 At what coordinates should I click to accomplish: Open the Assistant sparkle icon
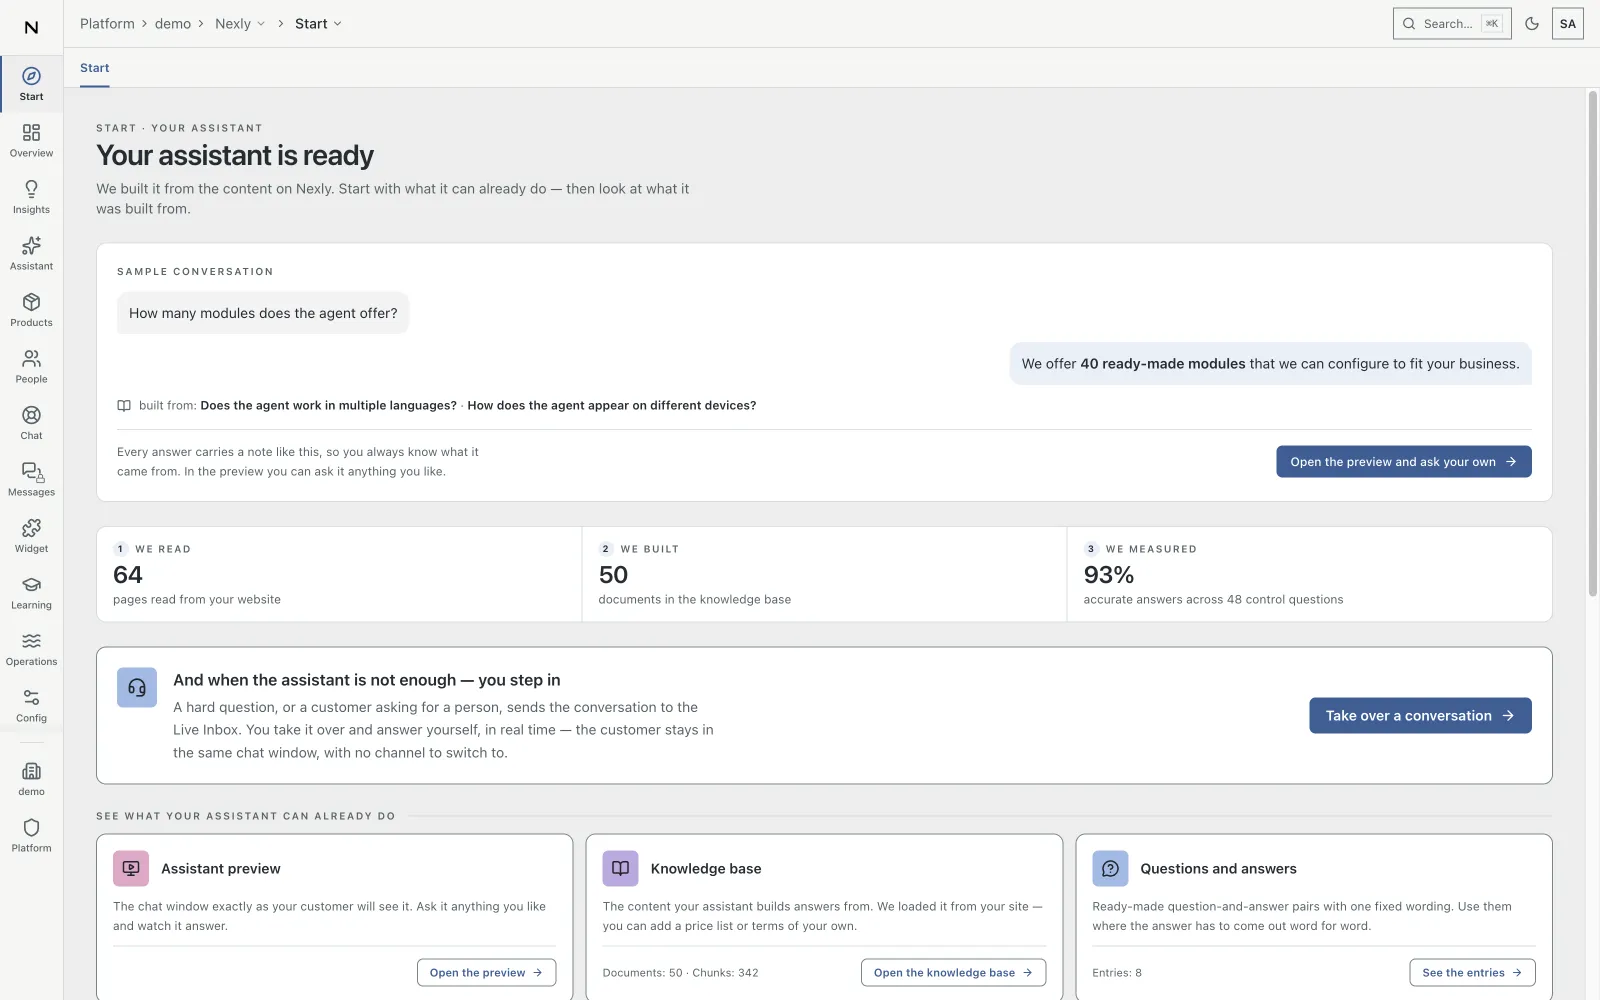click(31, 254)
